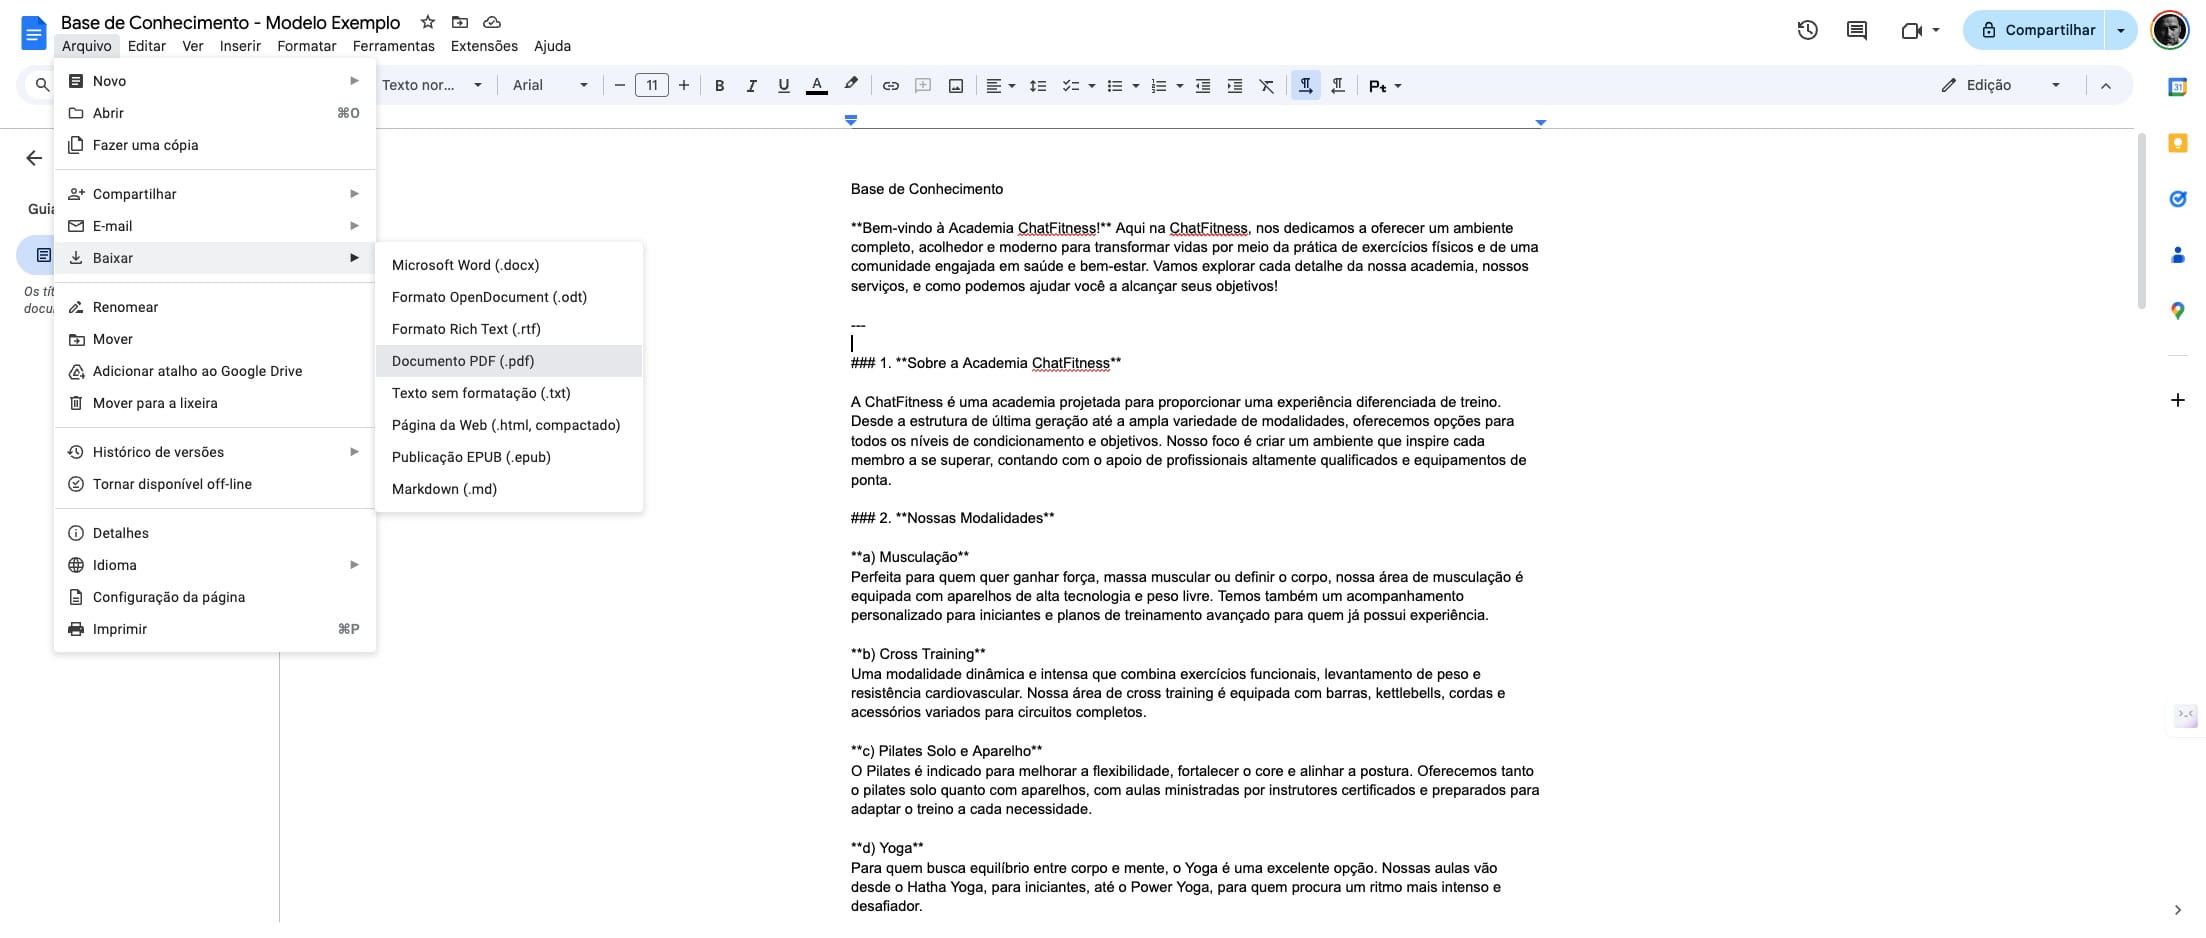Click the numbered list icon

[x=1159, y=86]
